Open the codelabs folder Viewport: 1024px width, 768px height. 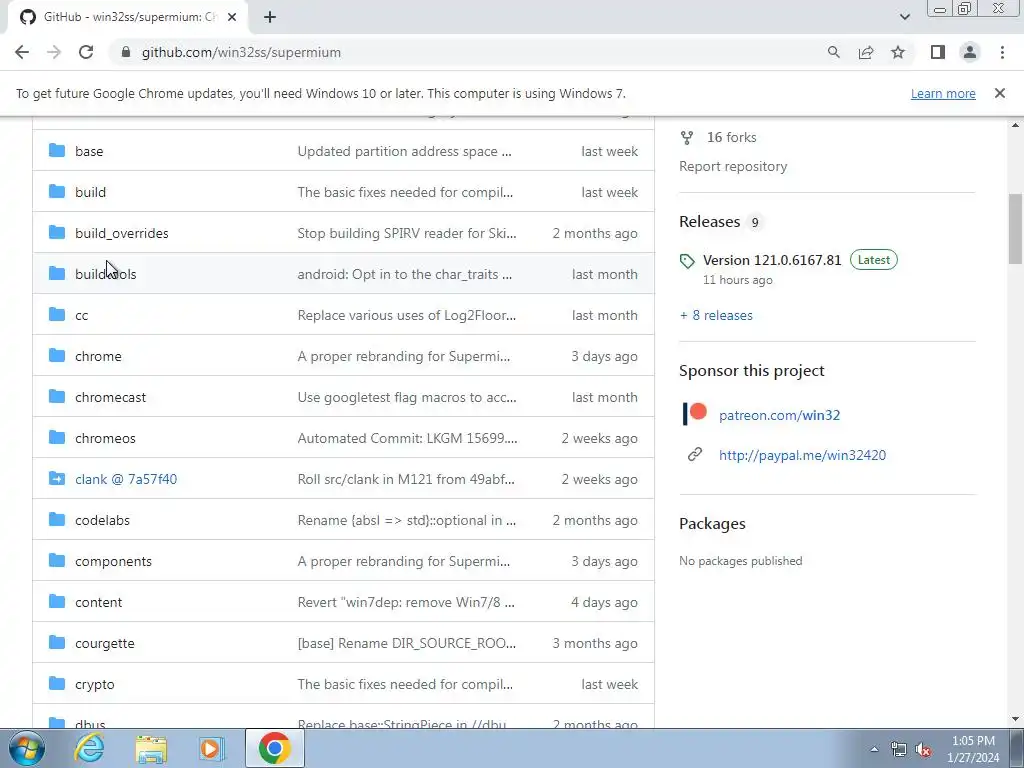click(102, 520)
